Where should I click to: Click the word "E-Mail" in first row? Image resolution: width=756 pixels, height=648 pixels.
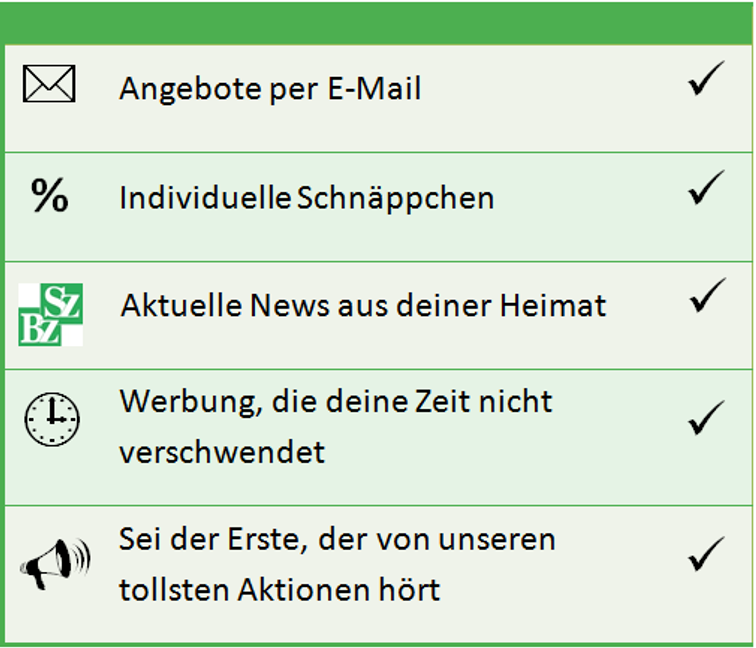374,88
